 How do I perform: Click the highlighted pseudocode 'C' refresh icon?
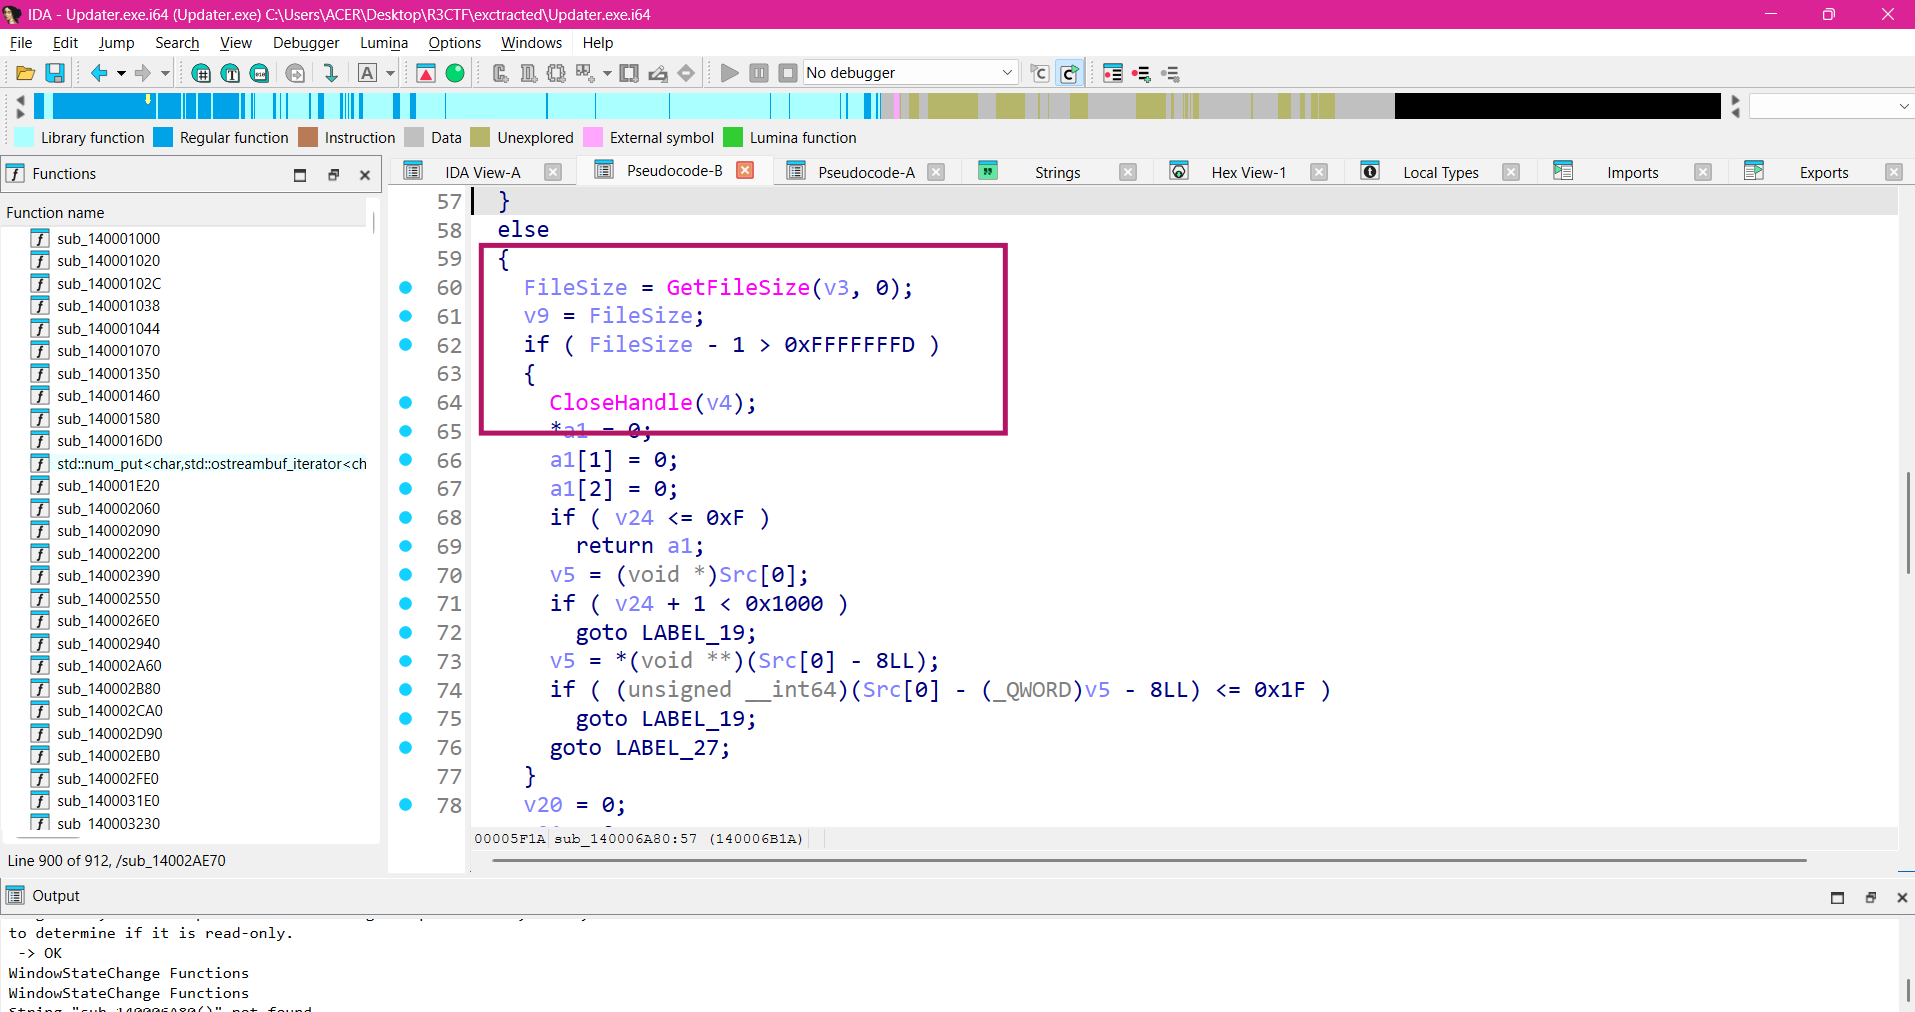pyautogui.click(x=1069, y=73)
